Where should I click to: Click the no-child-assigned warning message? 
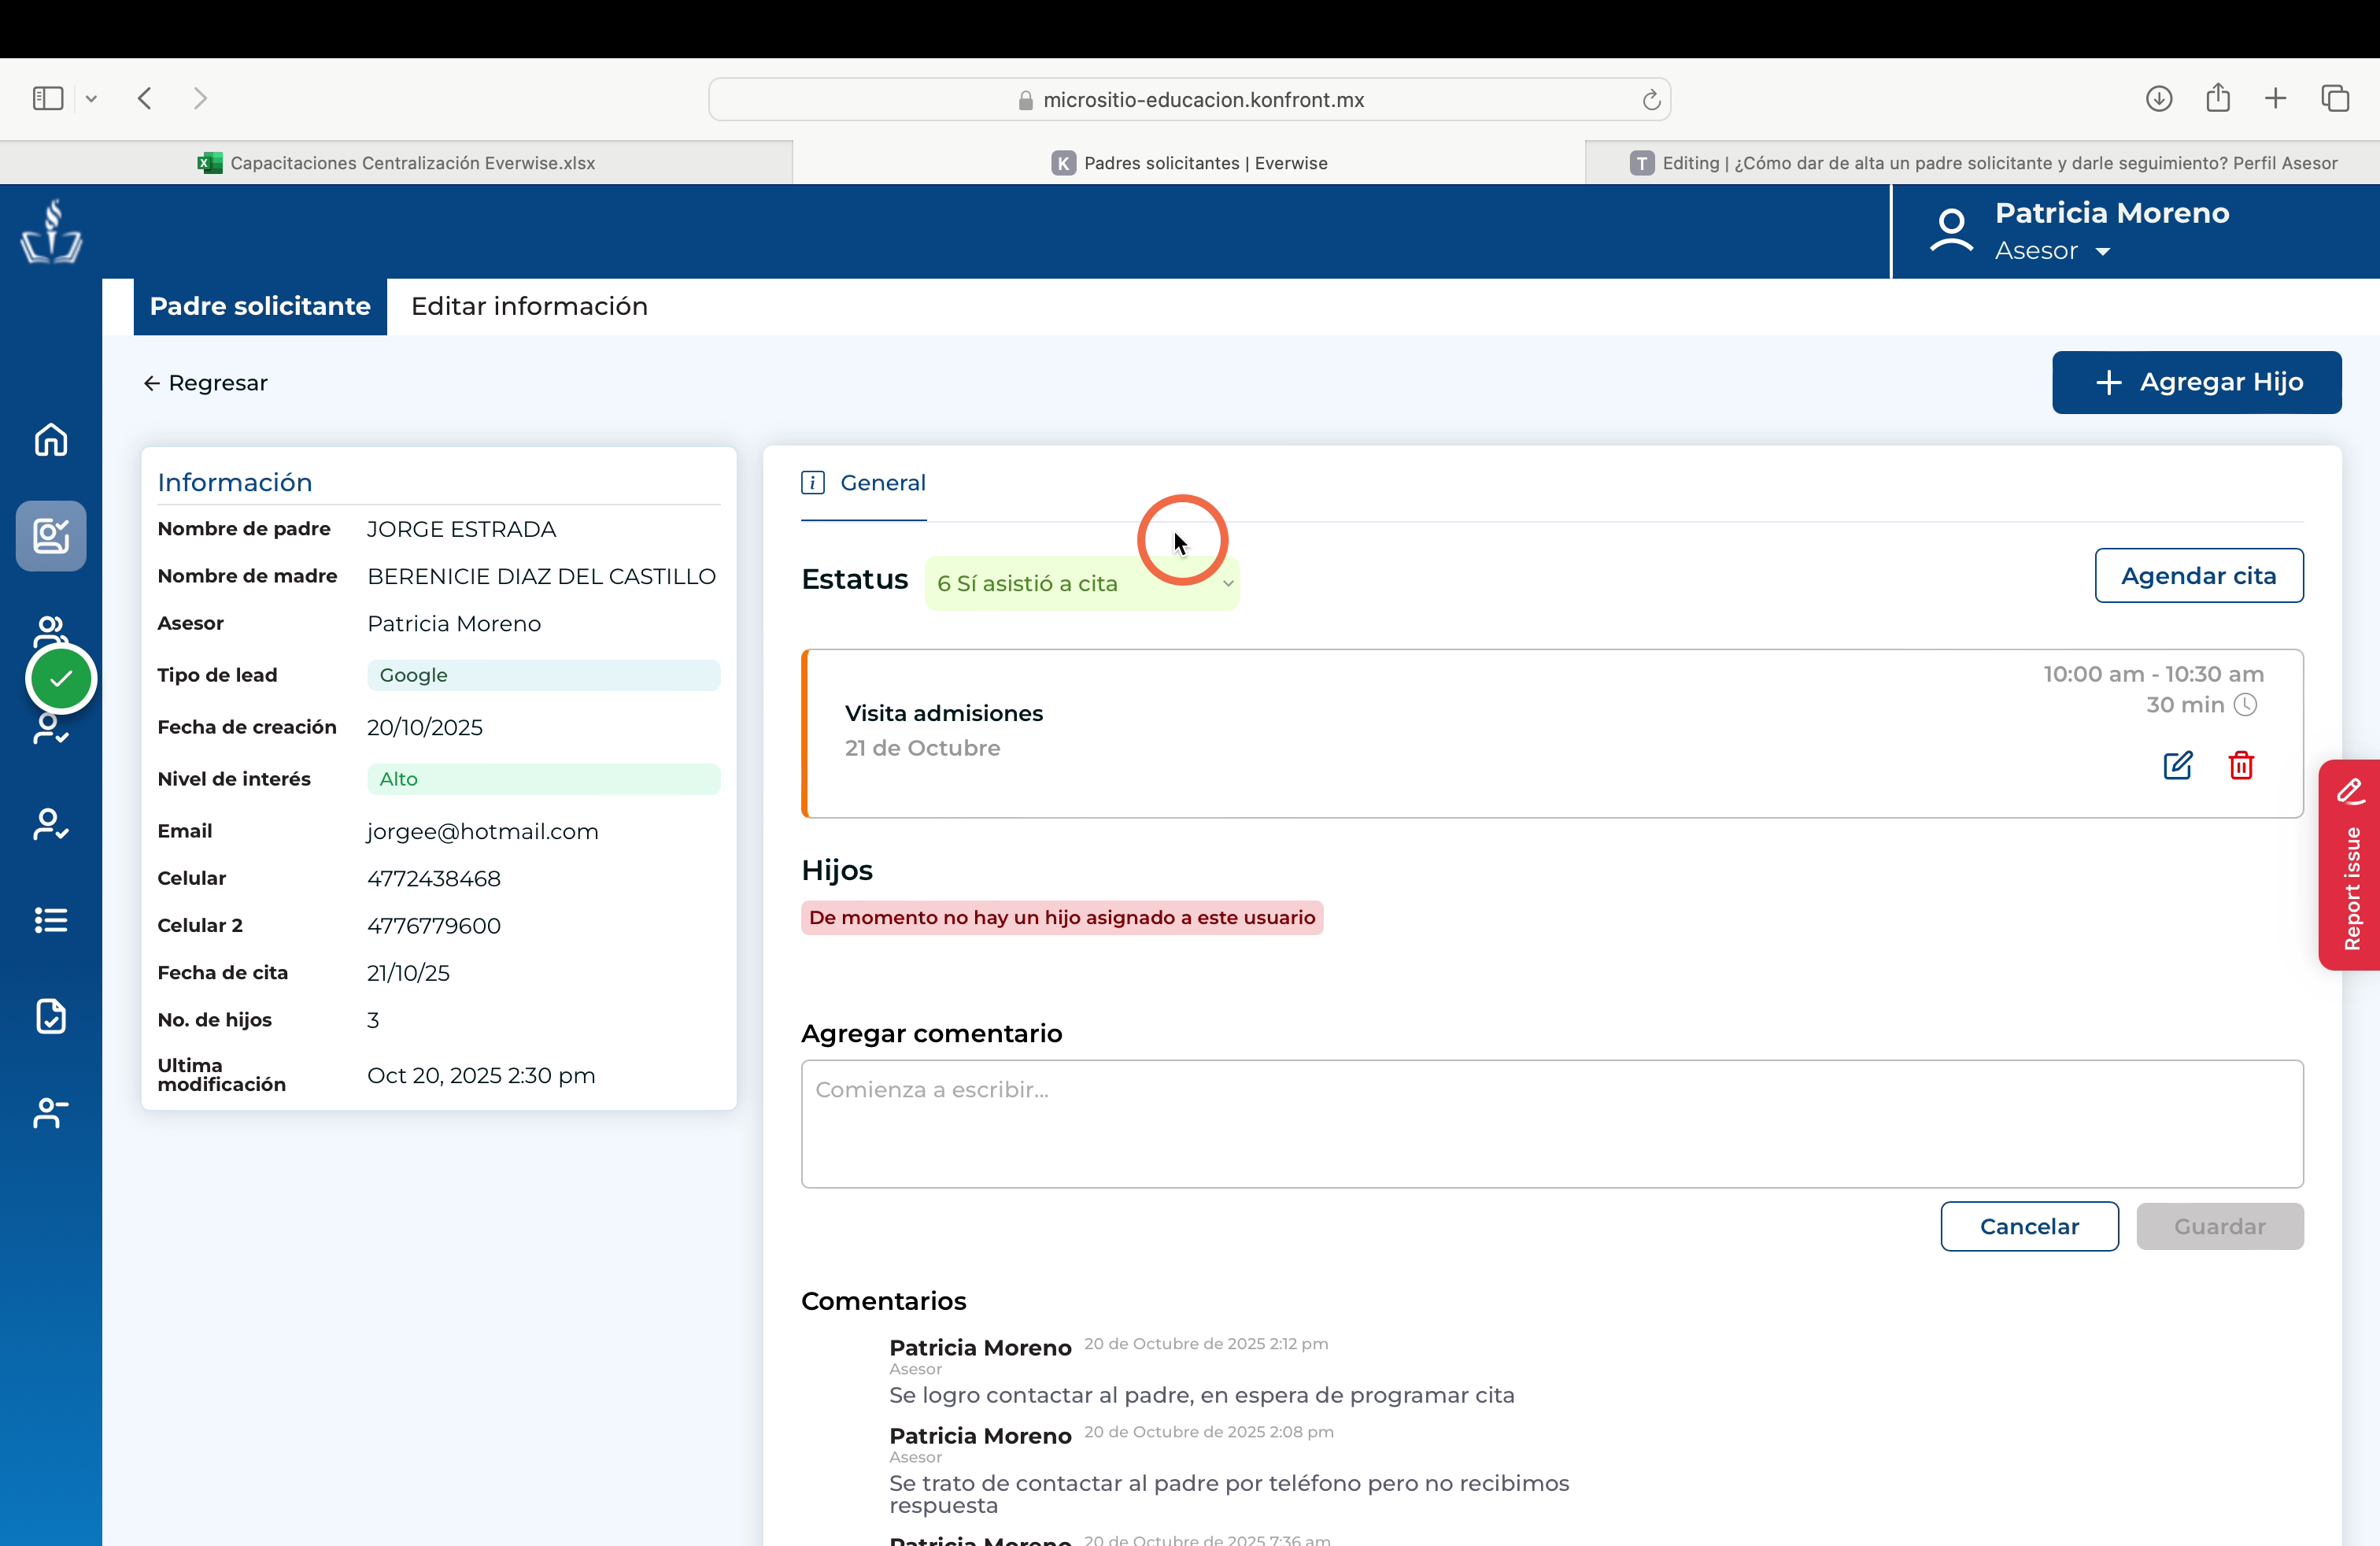tap(1062, 917)
